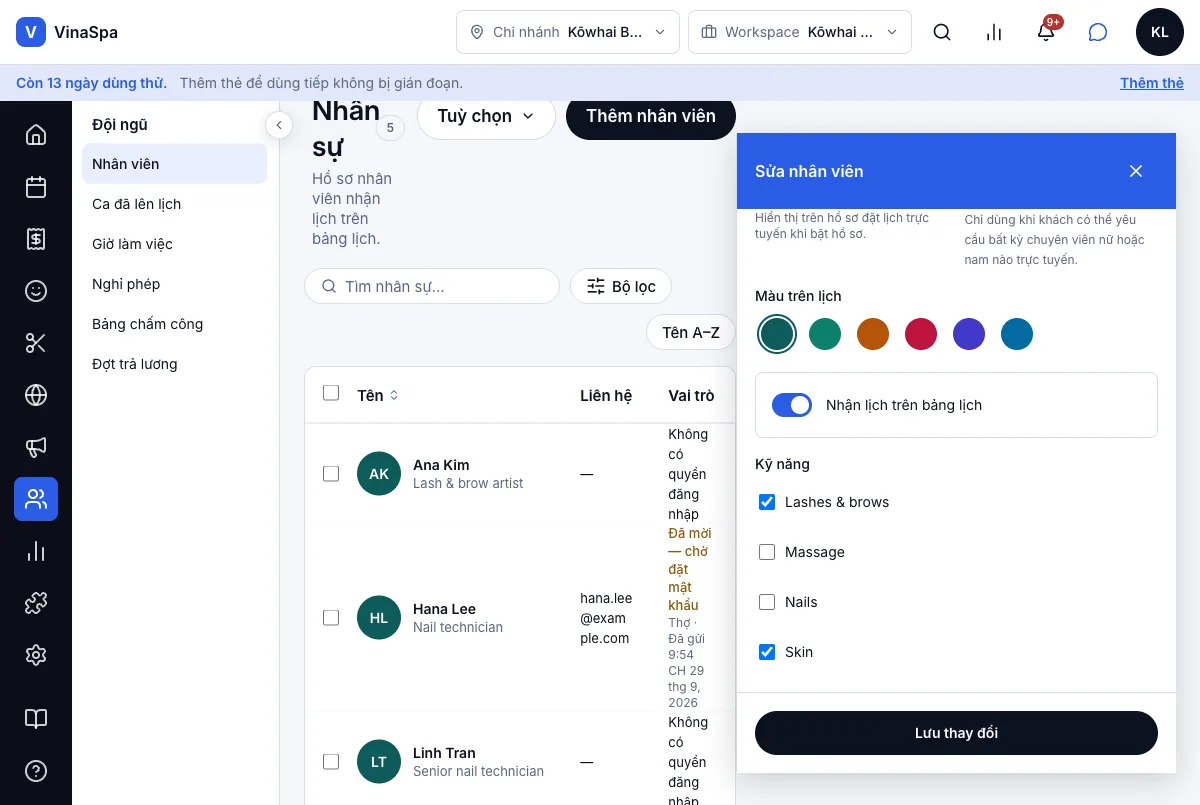The height and width of the screenshot is (805, 1200).
Task: Open the gear settings icon in the sidebar
Action: click(36, 655)
